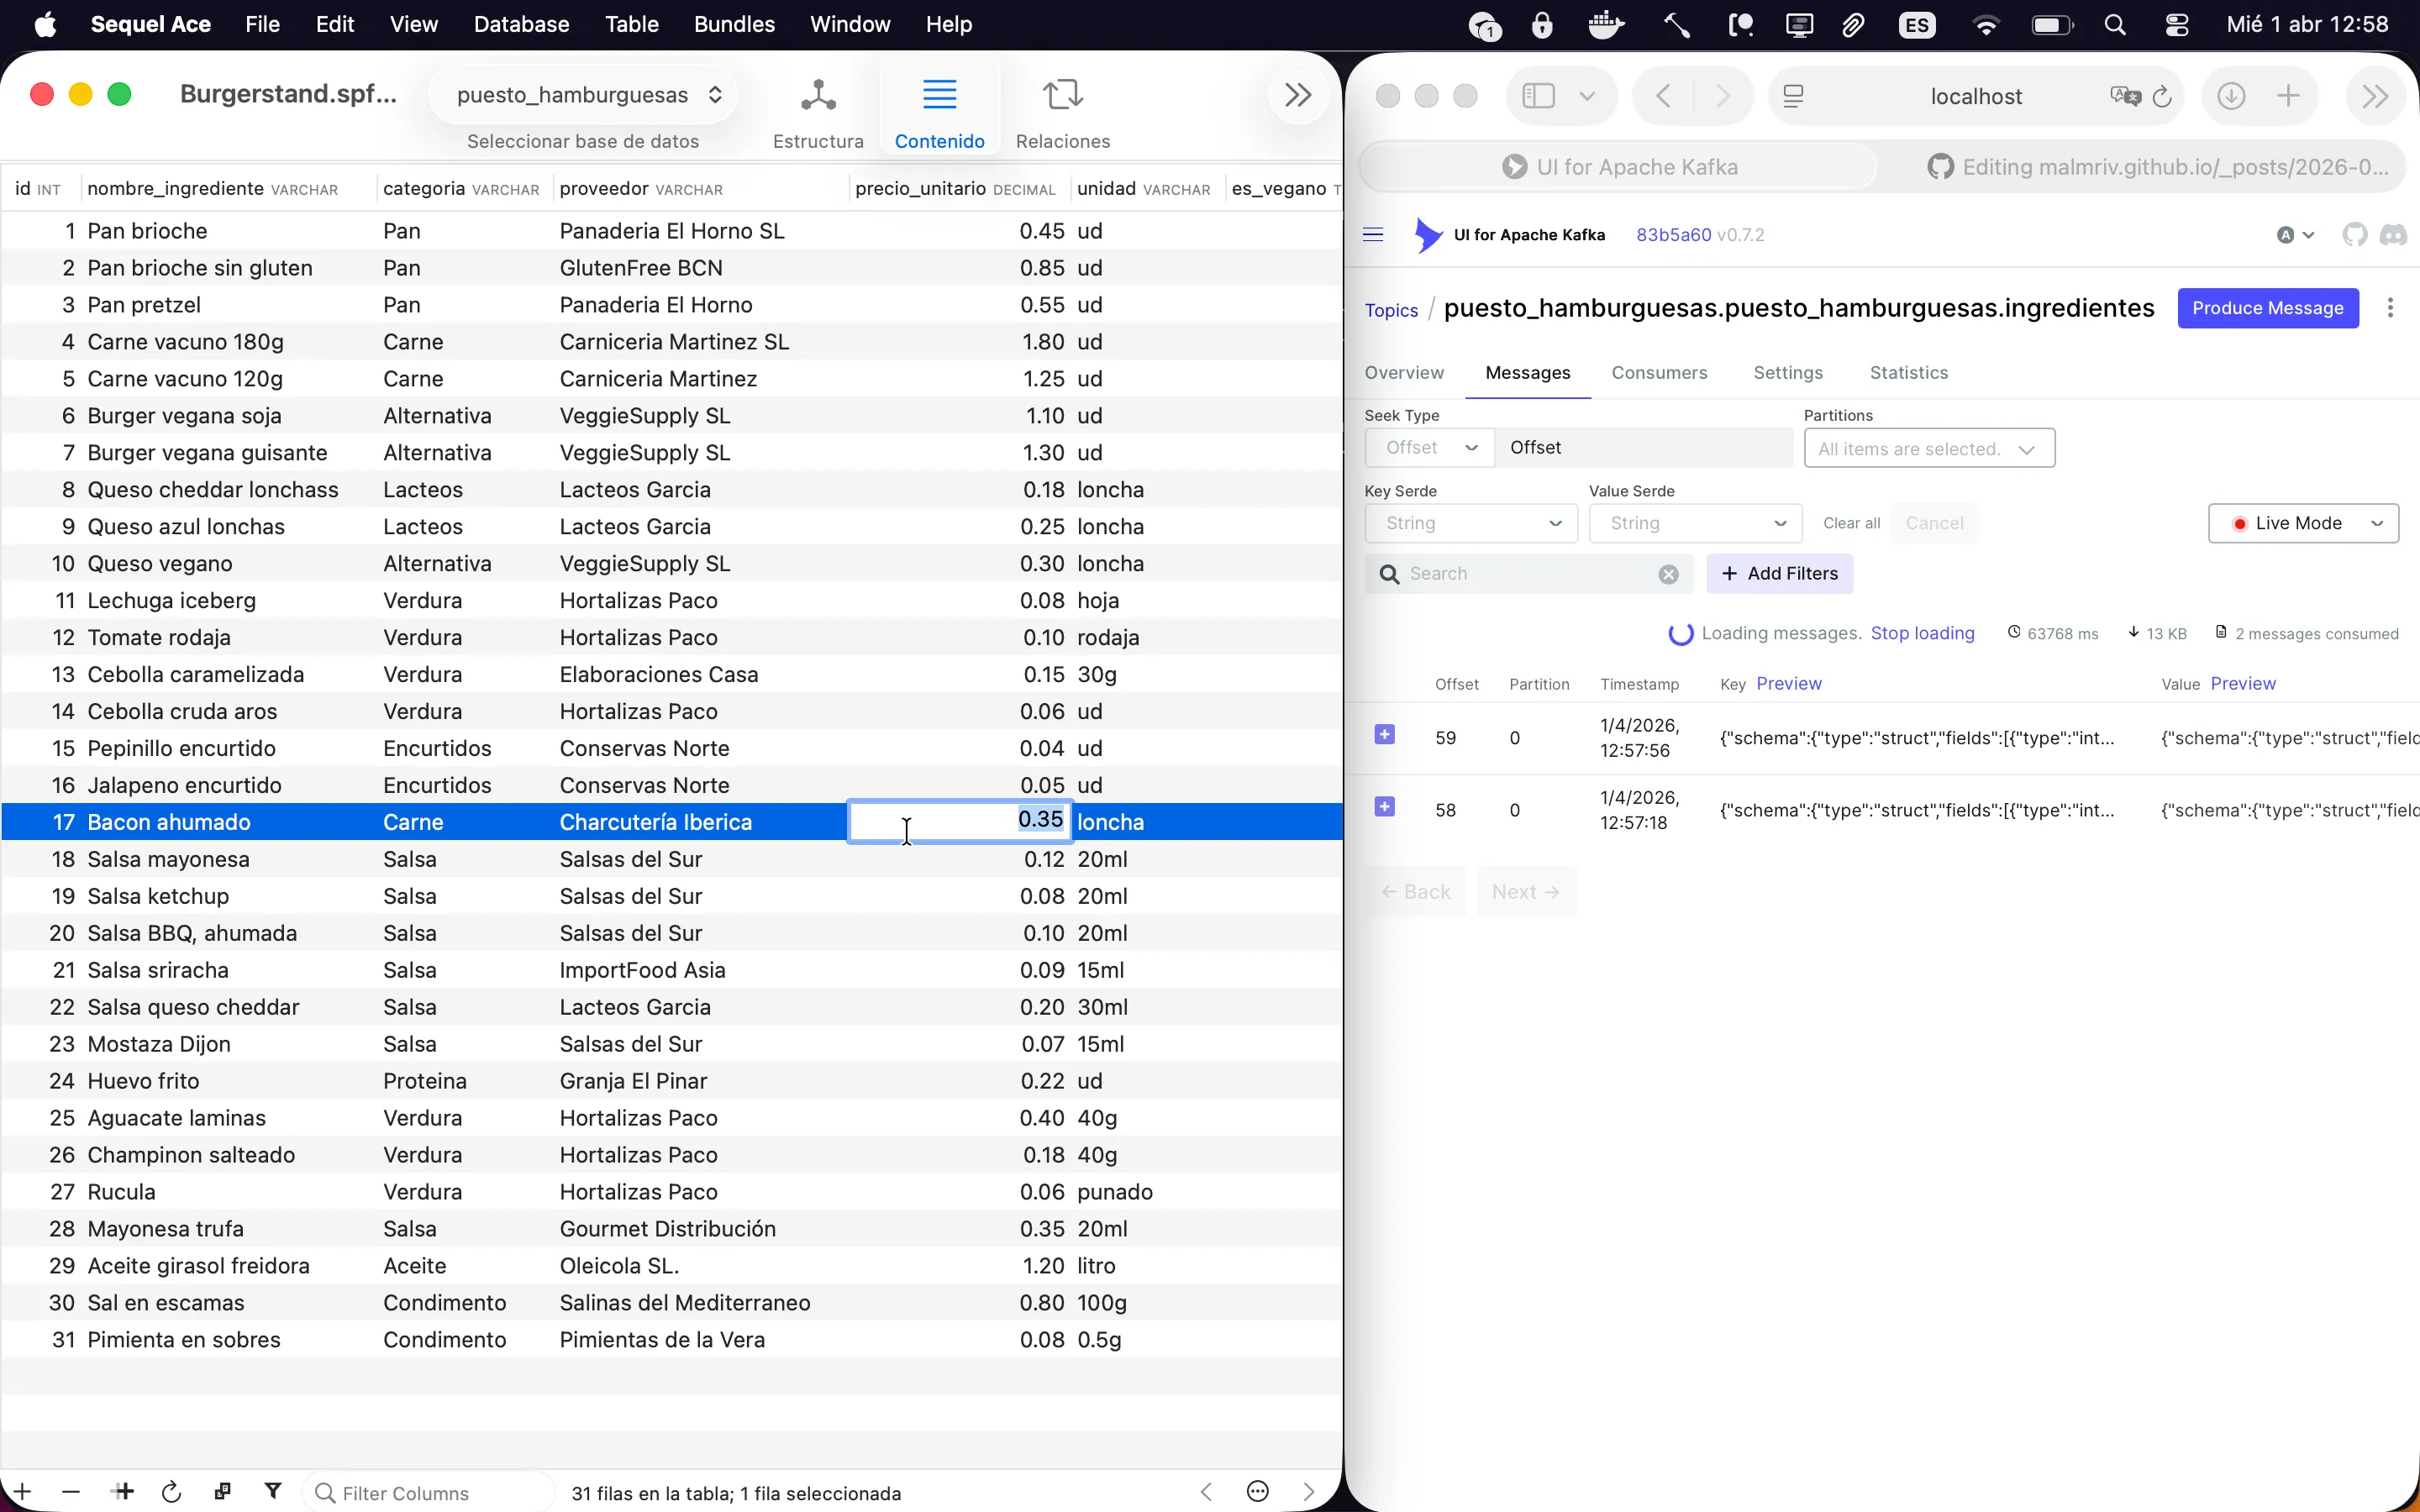This screenshot has height=1512, width=2420.
Task: Reload the localhost page in Safari
Action: click(x=2161, y=96)
